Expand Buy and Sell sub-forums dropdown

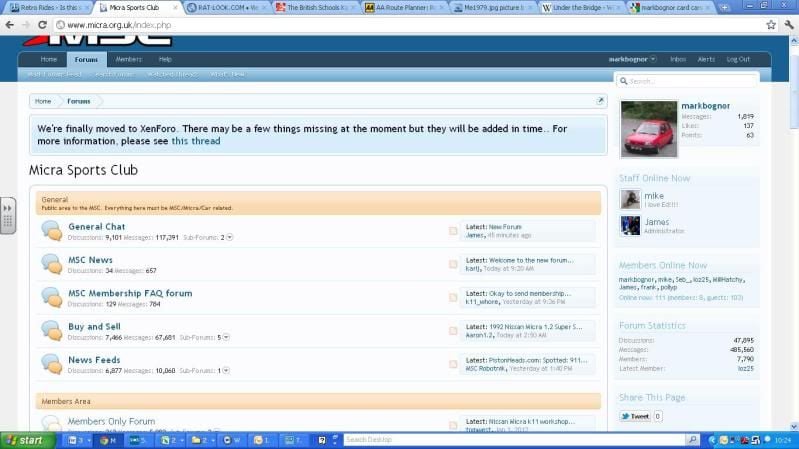click(x=226, y=337)
